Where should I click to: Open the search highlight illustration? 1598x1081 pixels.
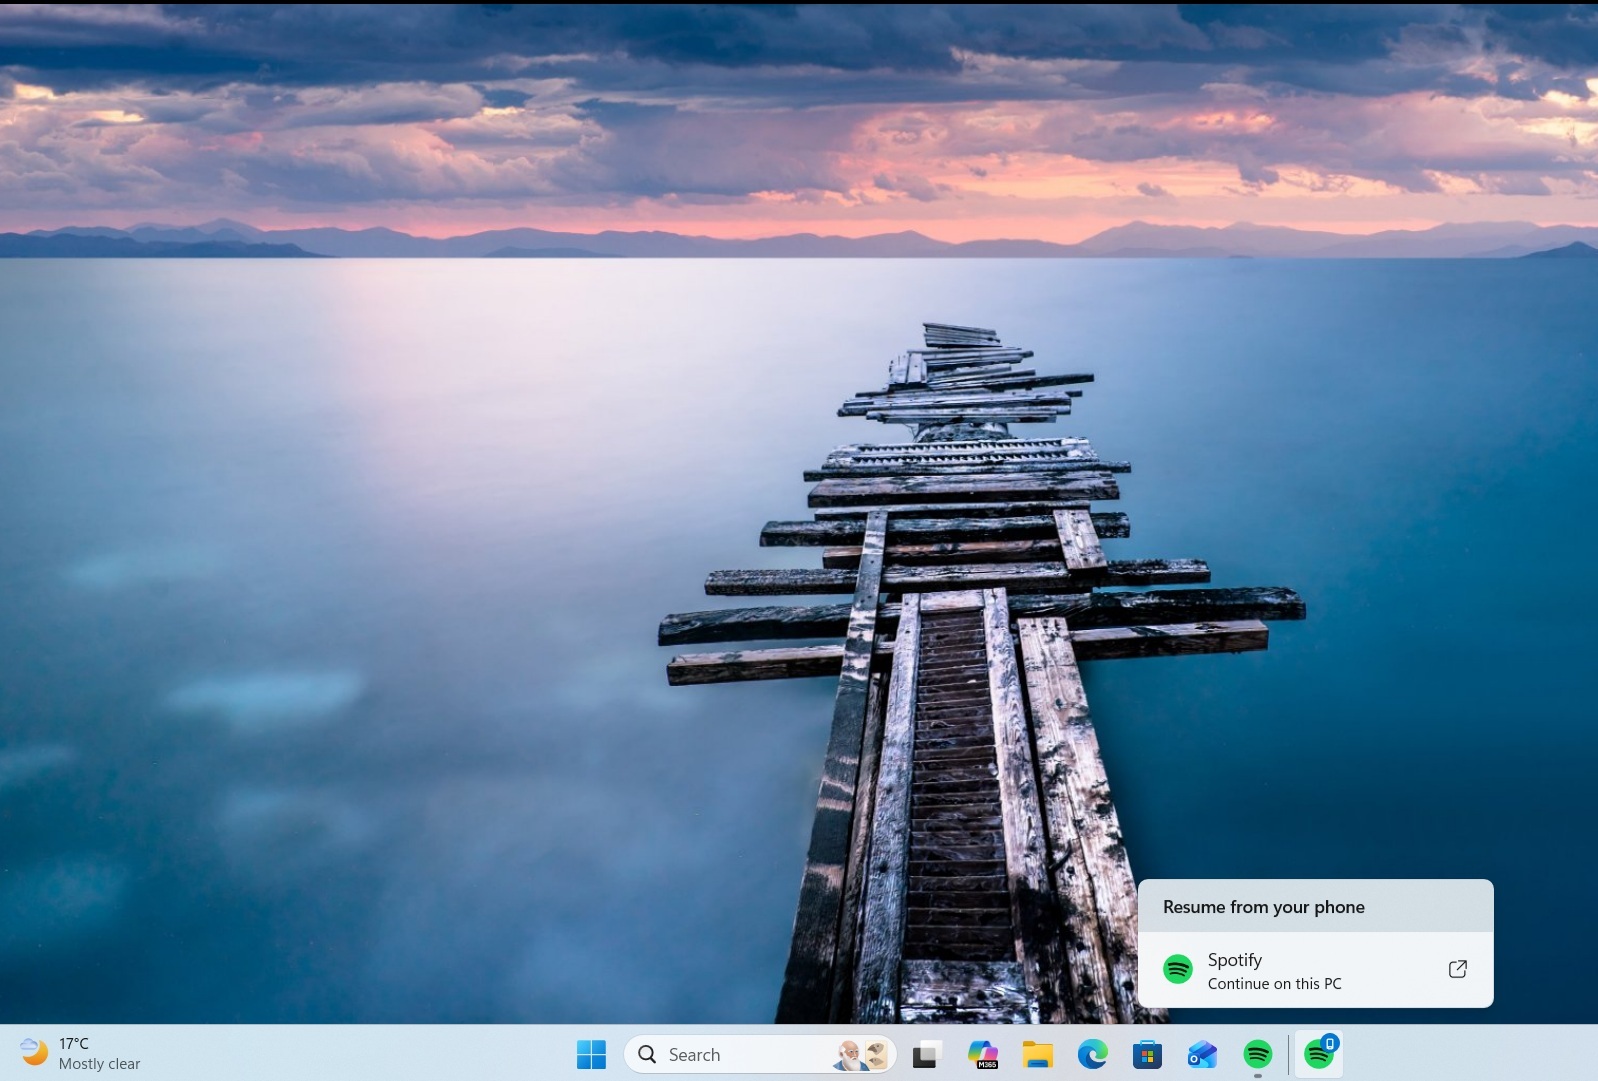coord(862,1054)
